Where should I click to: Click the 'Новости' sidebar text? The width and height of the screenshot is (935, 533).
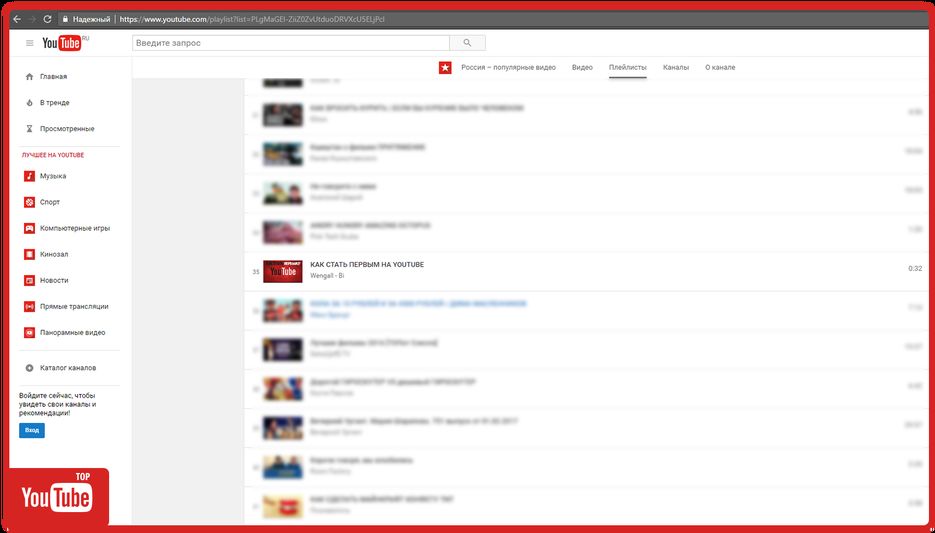54,280
